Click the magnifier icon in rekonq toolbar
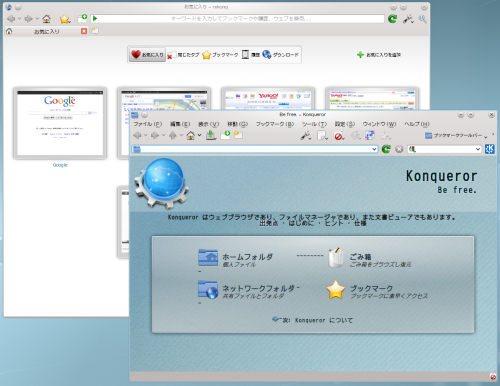 pos(422,19)
